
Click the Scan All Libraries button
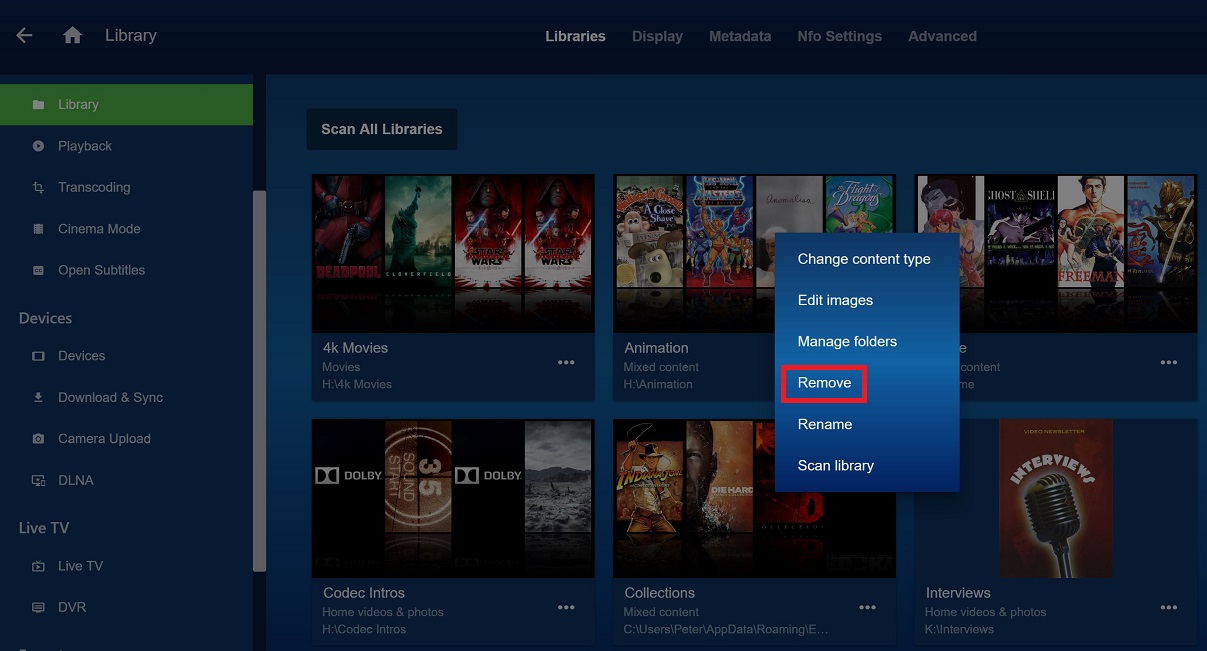pyautogui.click(x=381, y=129)
